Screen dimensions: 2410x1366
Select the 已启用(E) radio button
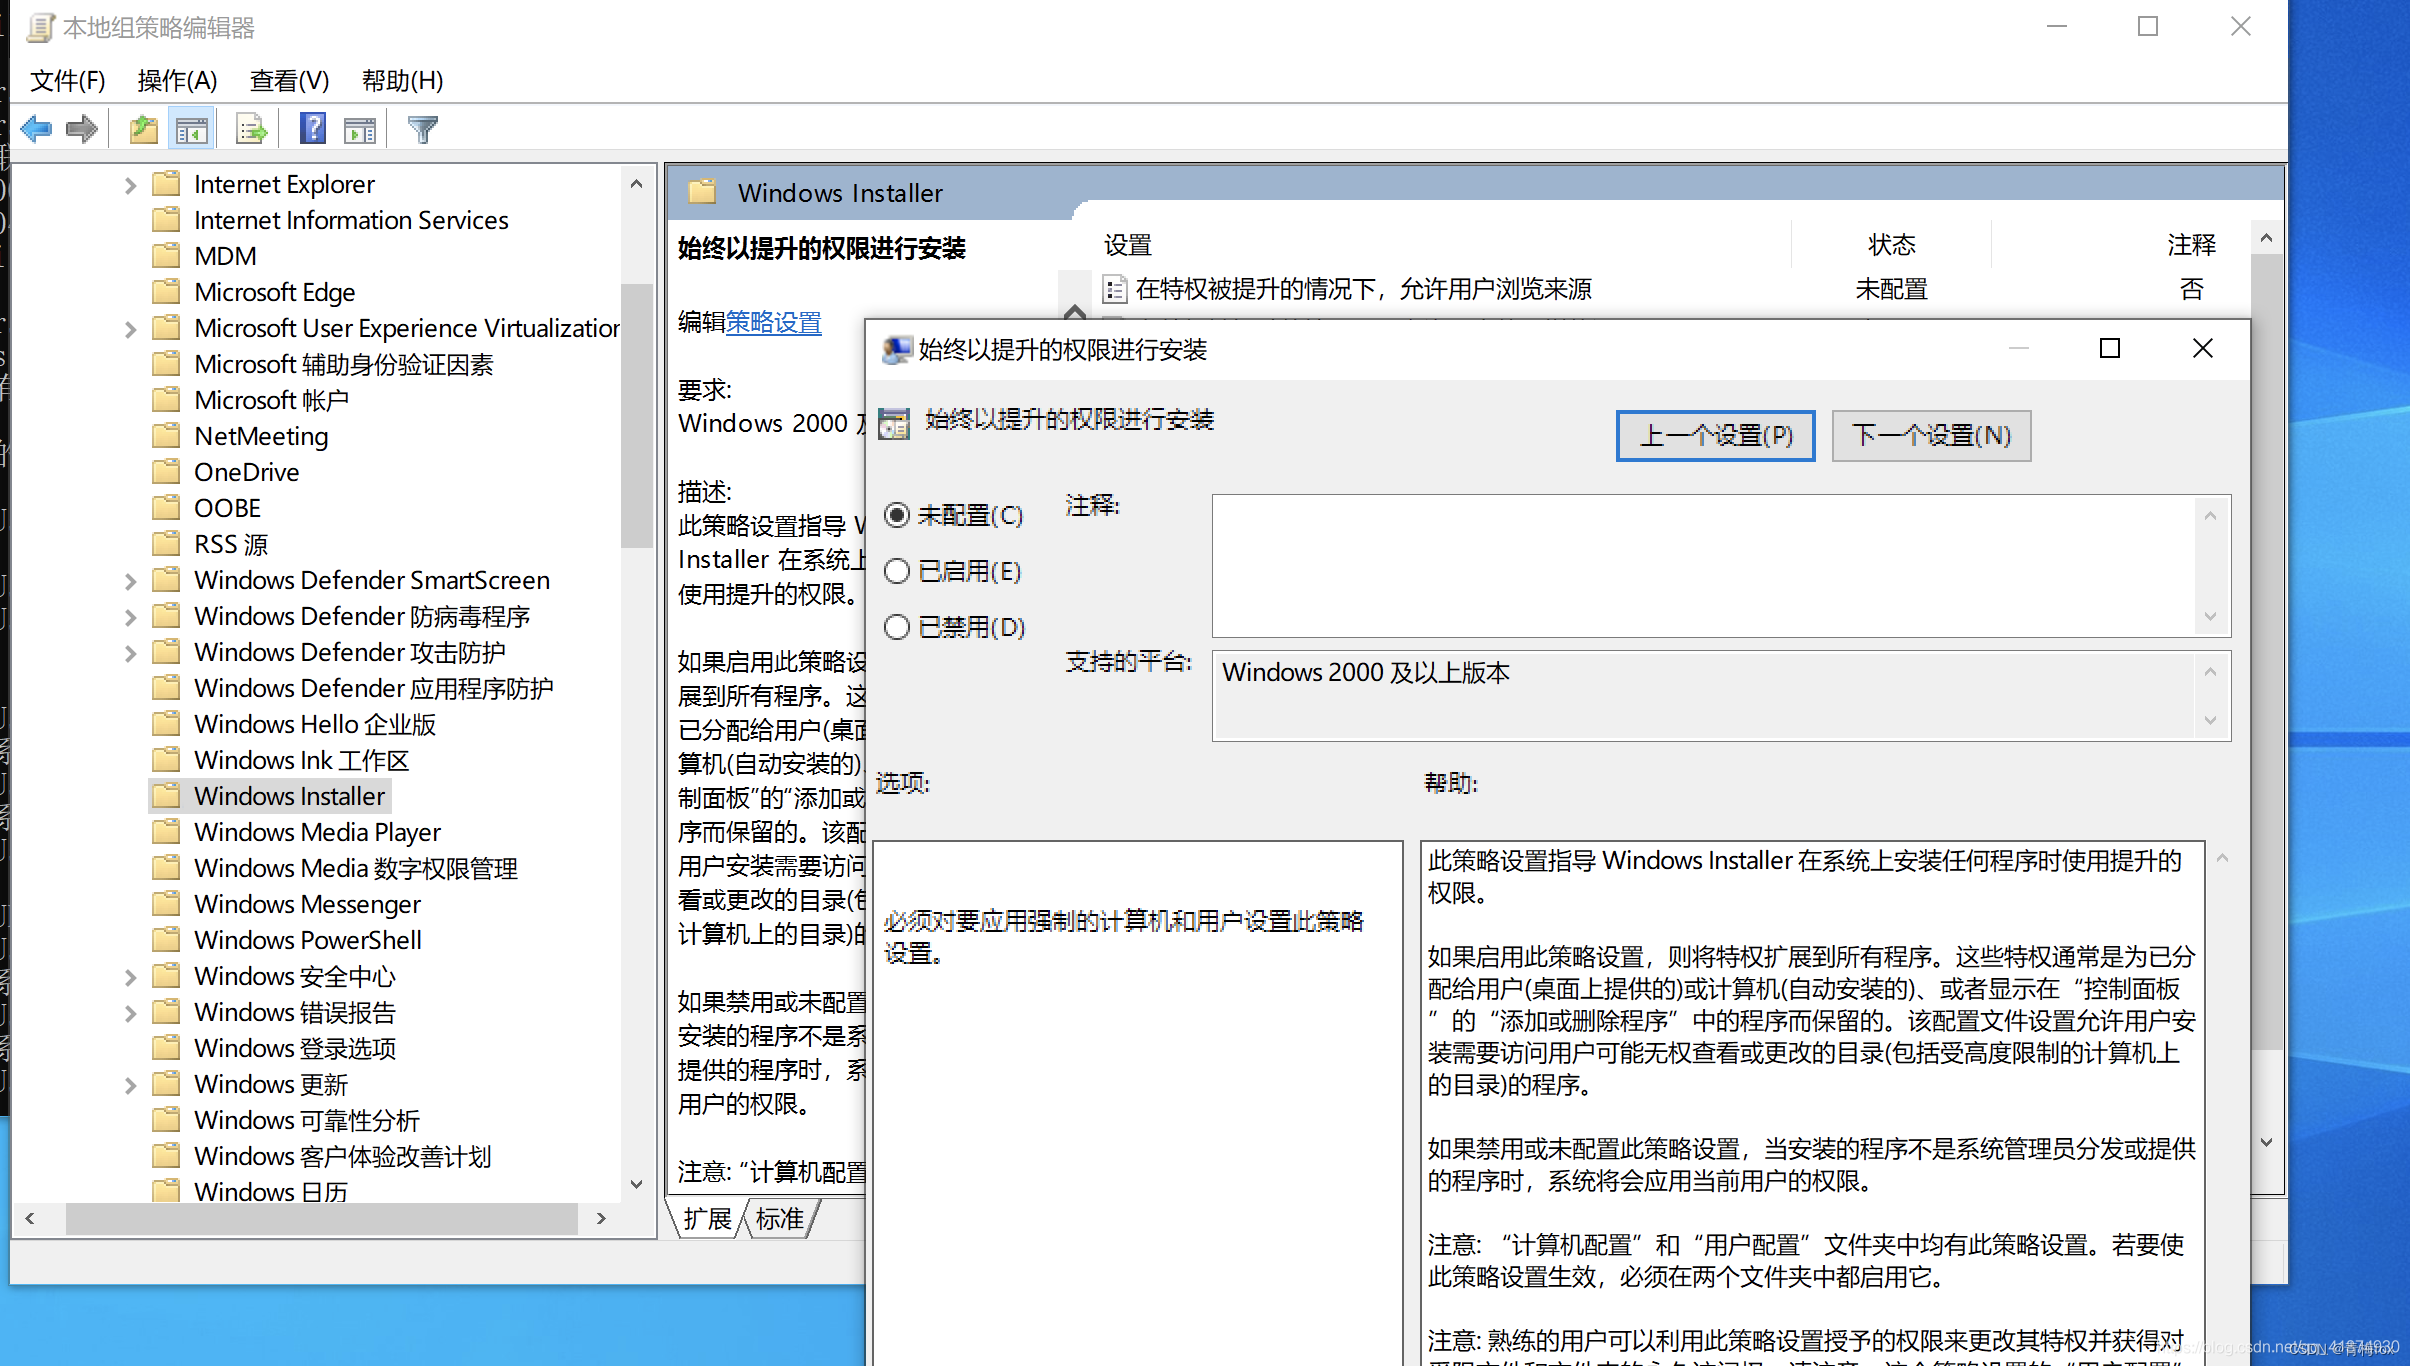(x=897, y=571)
